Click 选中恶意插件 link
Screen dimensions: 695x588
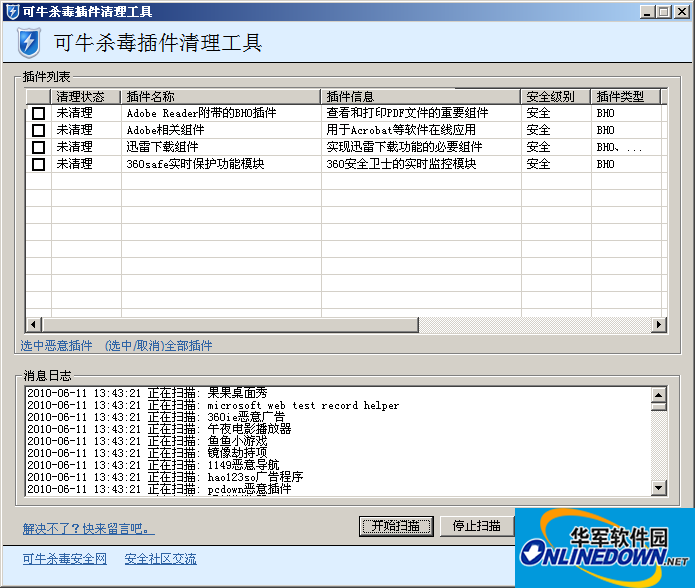click(56, 346)
